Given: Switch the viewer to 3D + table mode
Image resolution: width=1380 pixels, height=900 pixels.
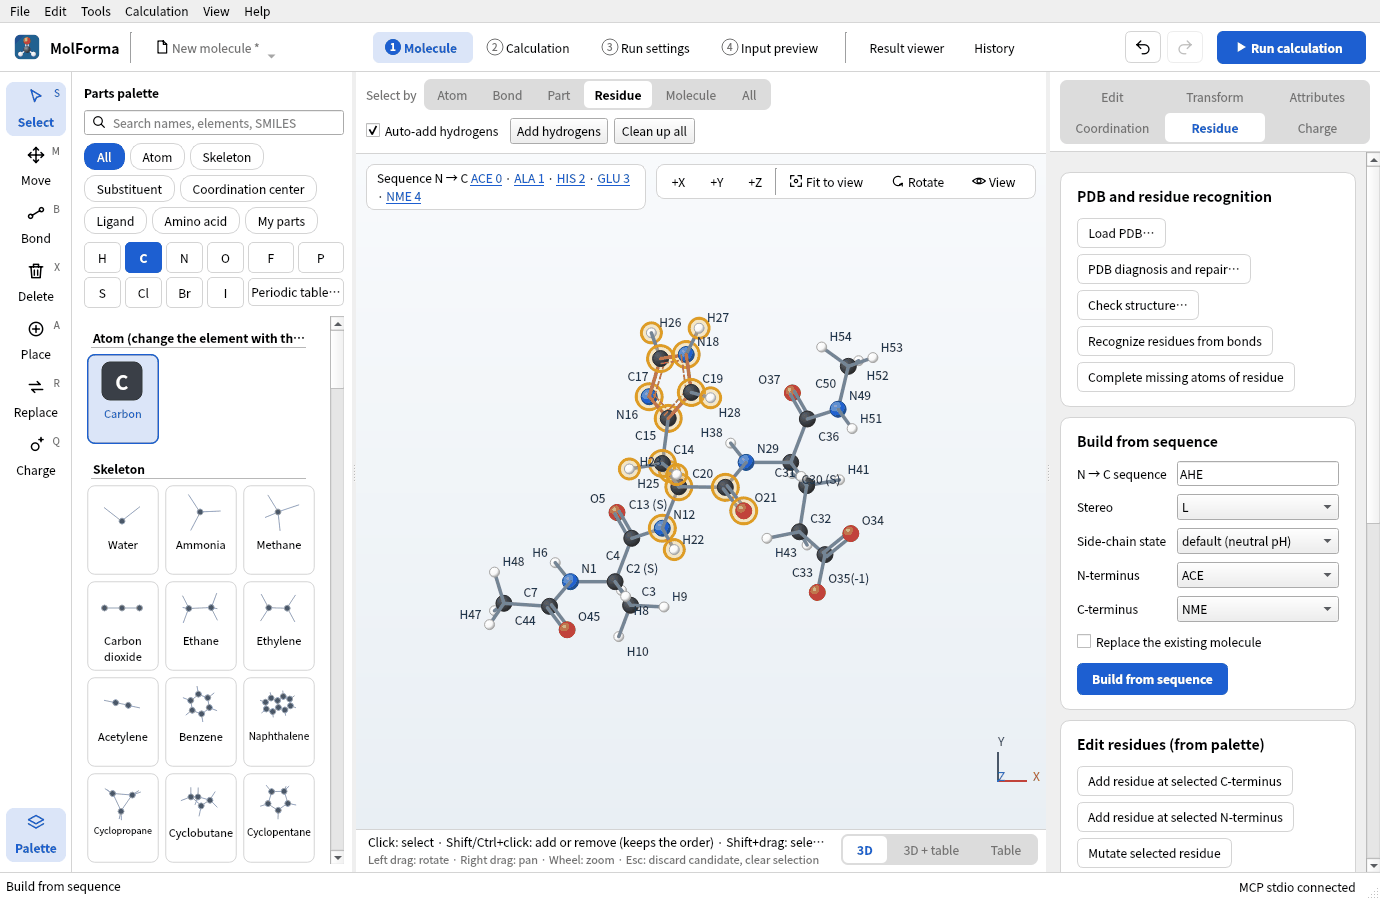Looking at the screenshot, I should point(931,851).
